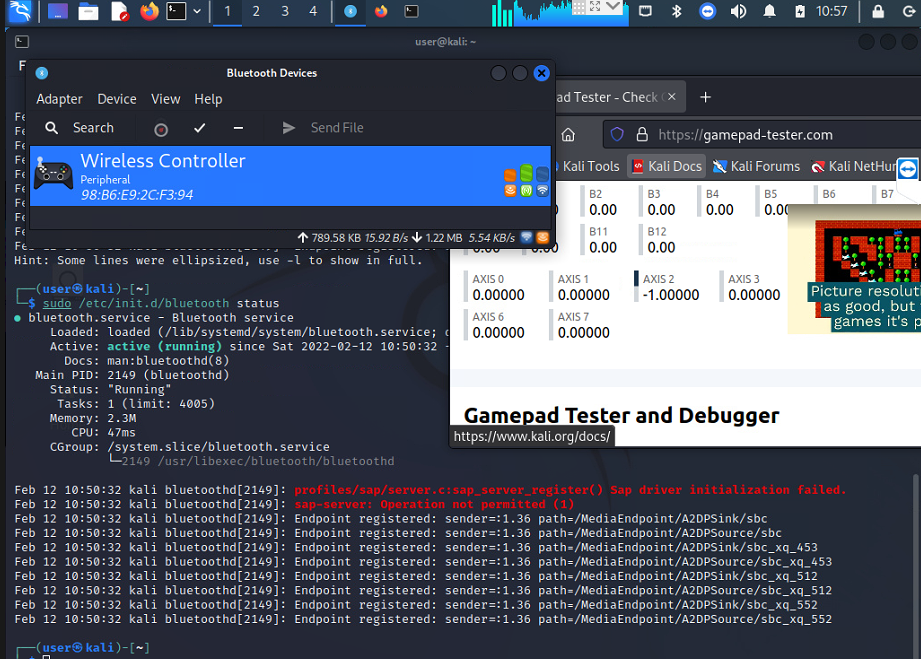921x659 pixels.
Task: Click the gamepad-tester.com address bar
Action: click(x=764, y=135)
